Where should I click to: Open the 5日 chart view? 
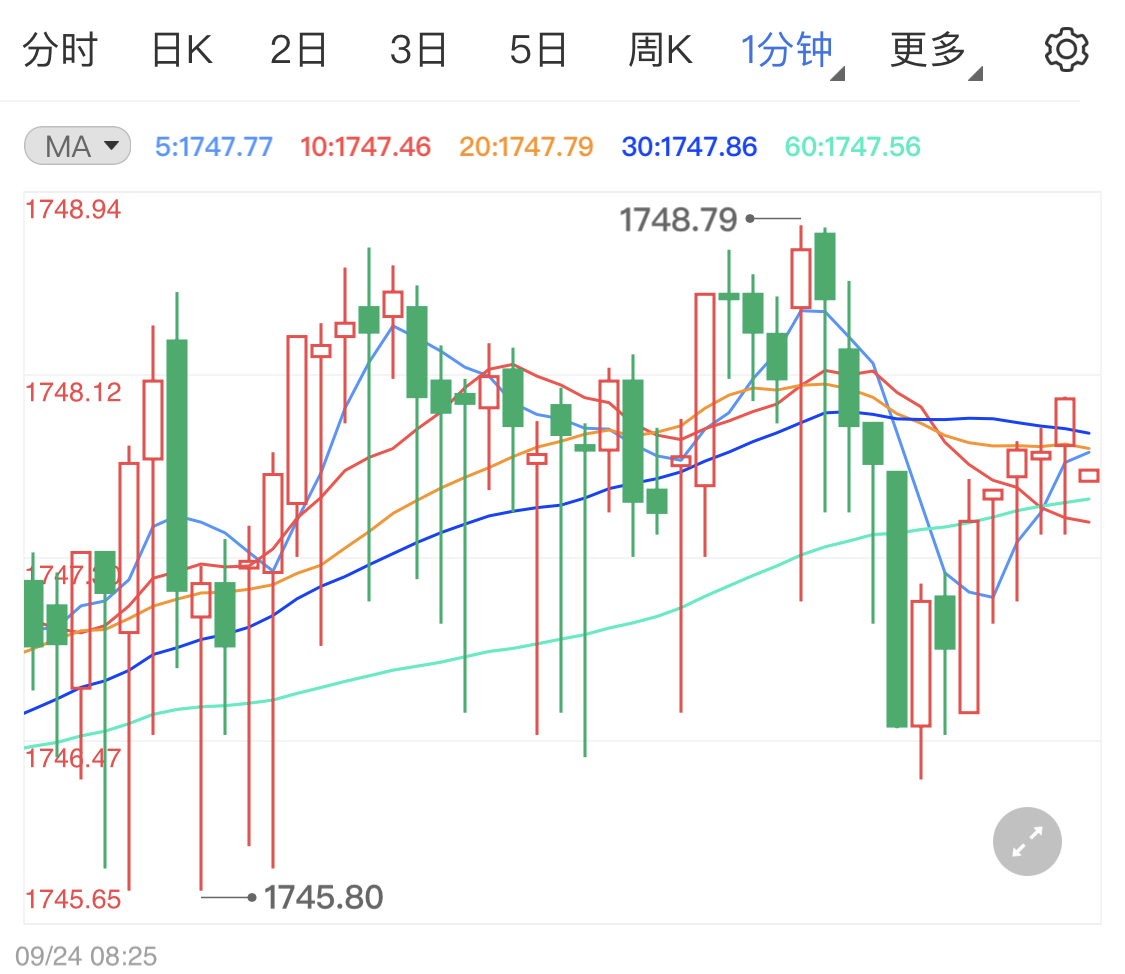(538, 47)
